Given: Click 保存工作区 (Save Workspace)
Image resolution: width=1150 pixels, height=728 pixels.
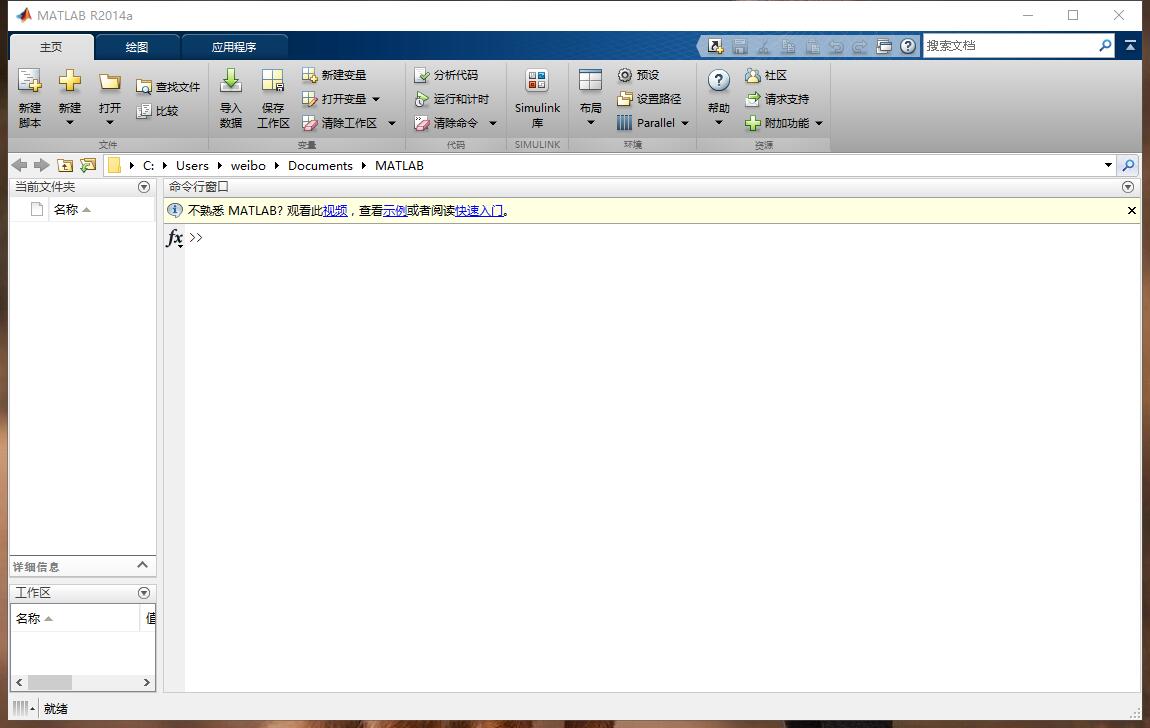Looking at the screenshot, I should [273, 98].
